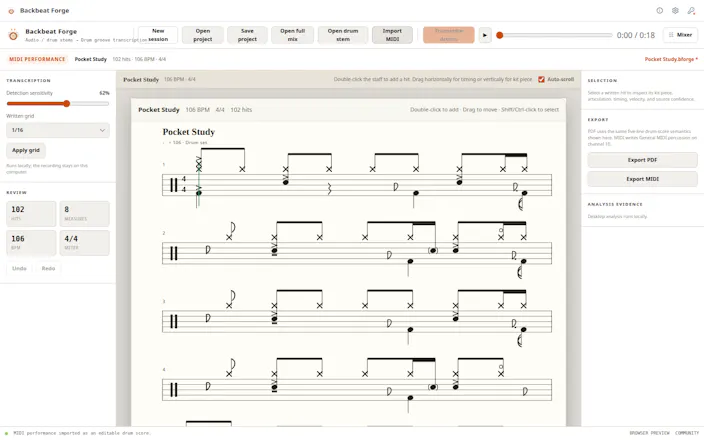Viewport: 704px width, 440px height.
Task: Start a New session
Action: 158,35
